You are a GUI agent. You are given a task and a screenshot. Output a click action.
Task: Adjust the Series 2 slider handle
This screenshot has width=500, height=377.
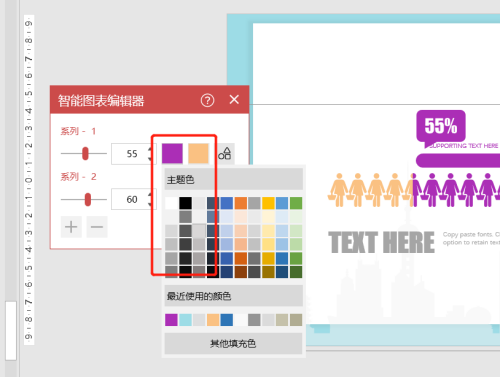(x=88, y=199)
